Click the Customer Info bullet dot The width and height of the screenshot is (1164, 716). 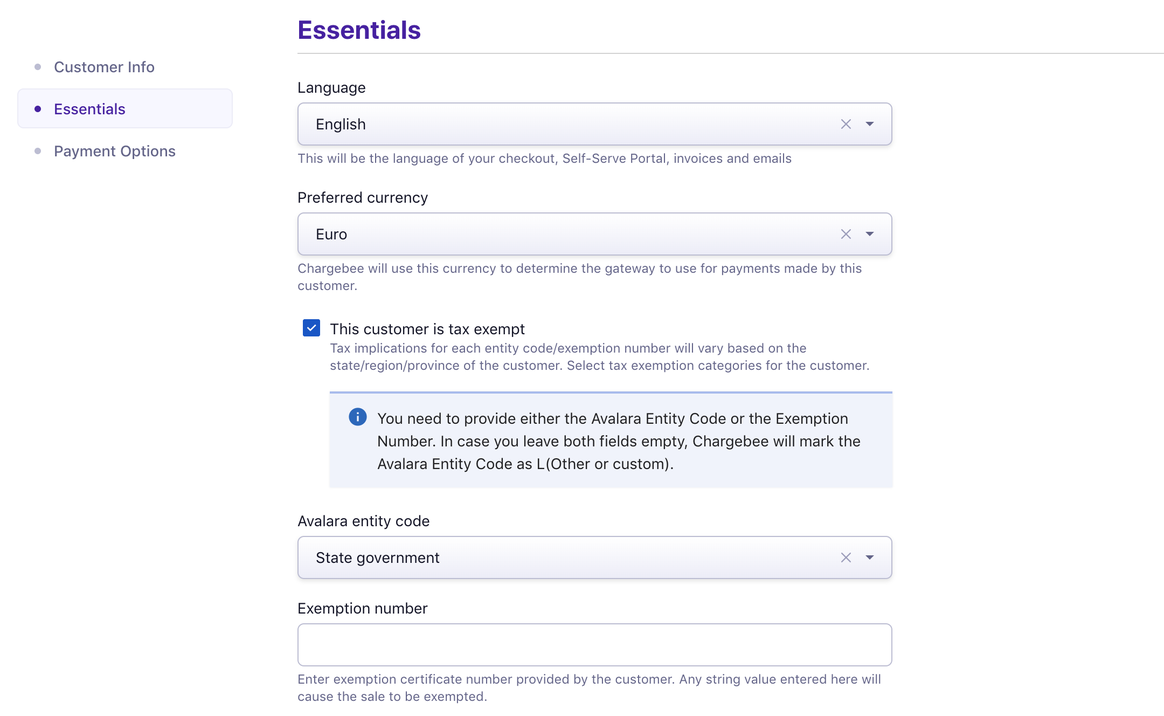[x=38, y=67]
